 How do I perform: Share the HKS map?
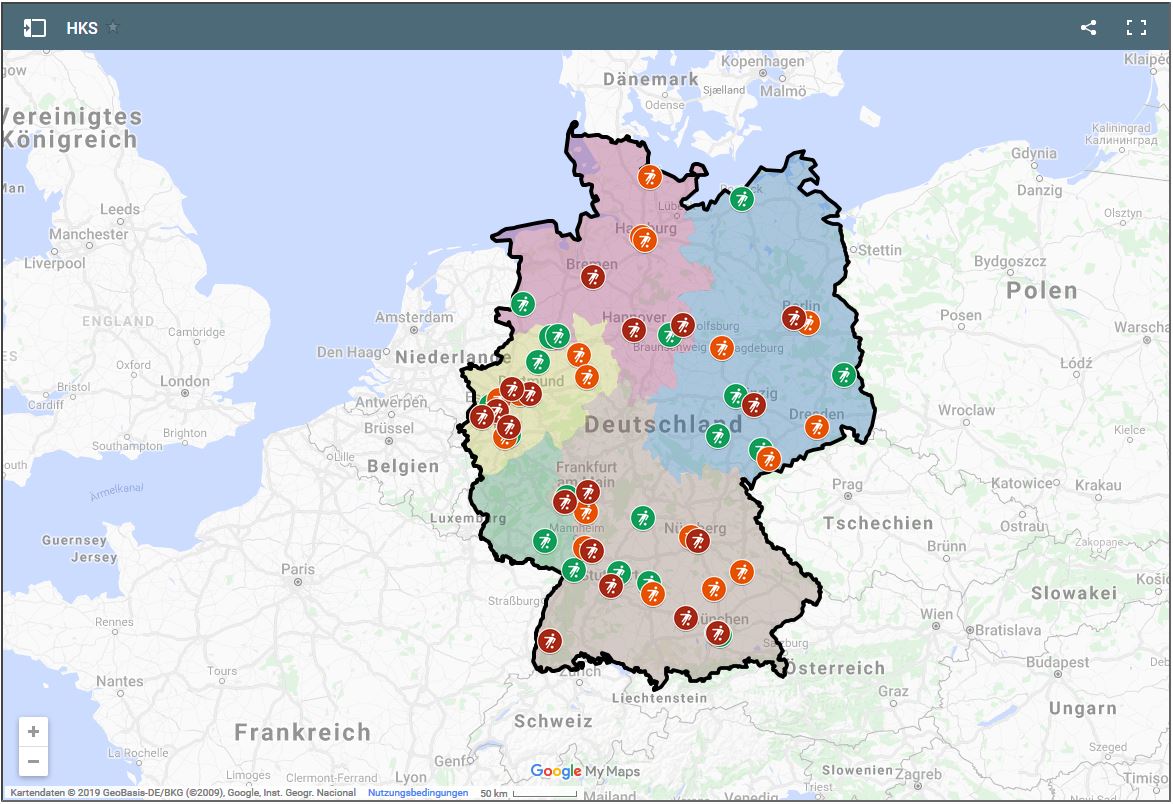pos(1088,28)
